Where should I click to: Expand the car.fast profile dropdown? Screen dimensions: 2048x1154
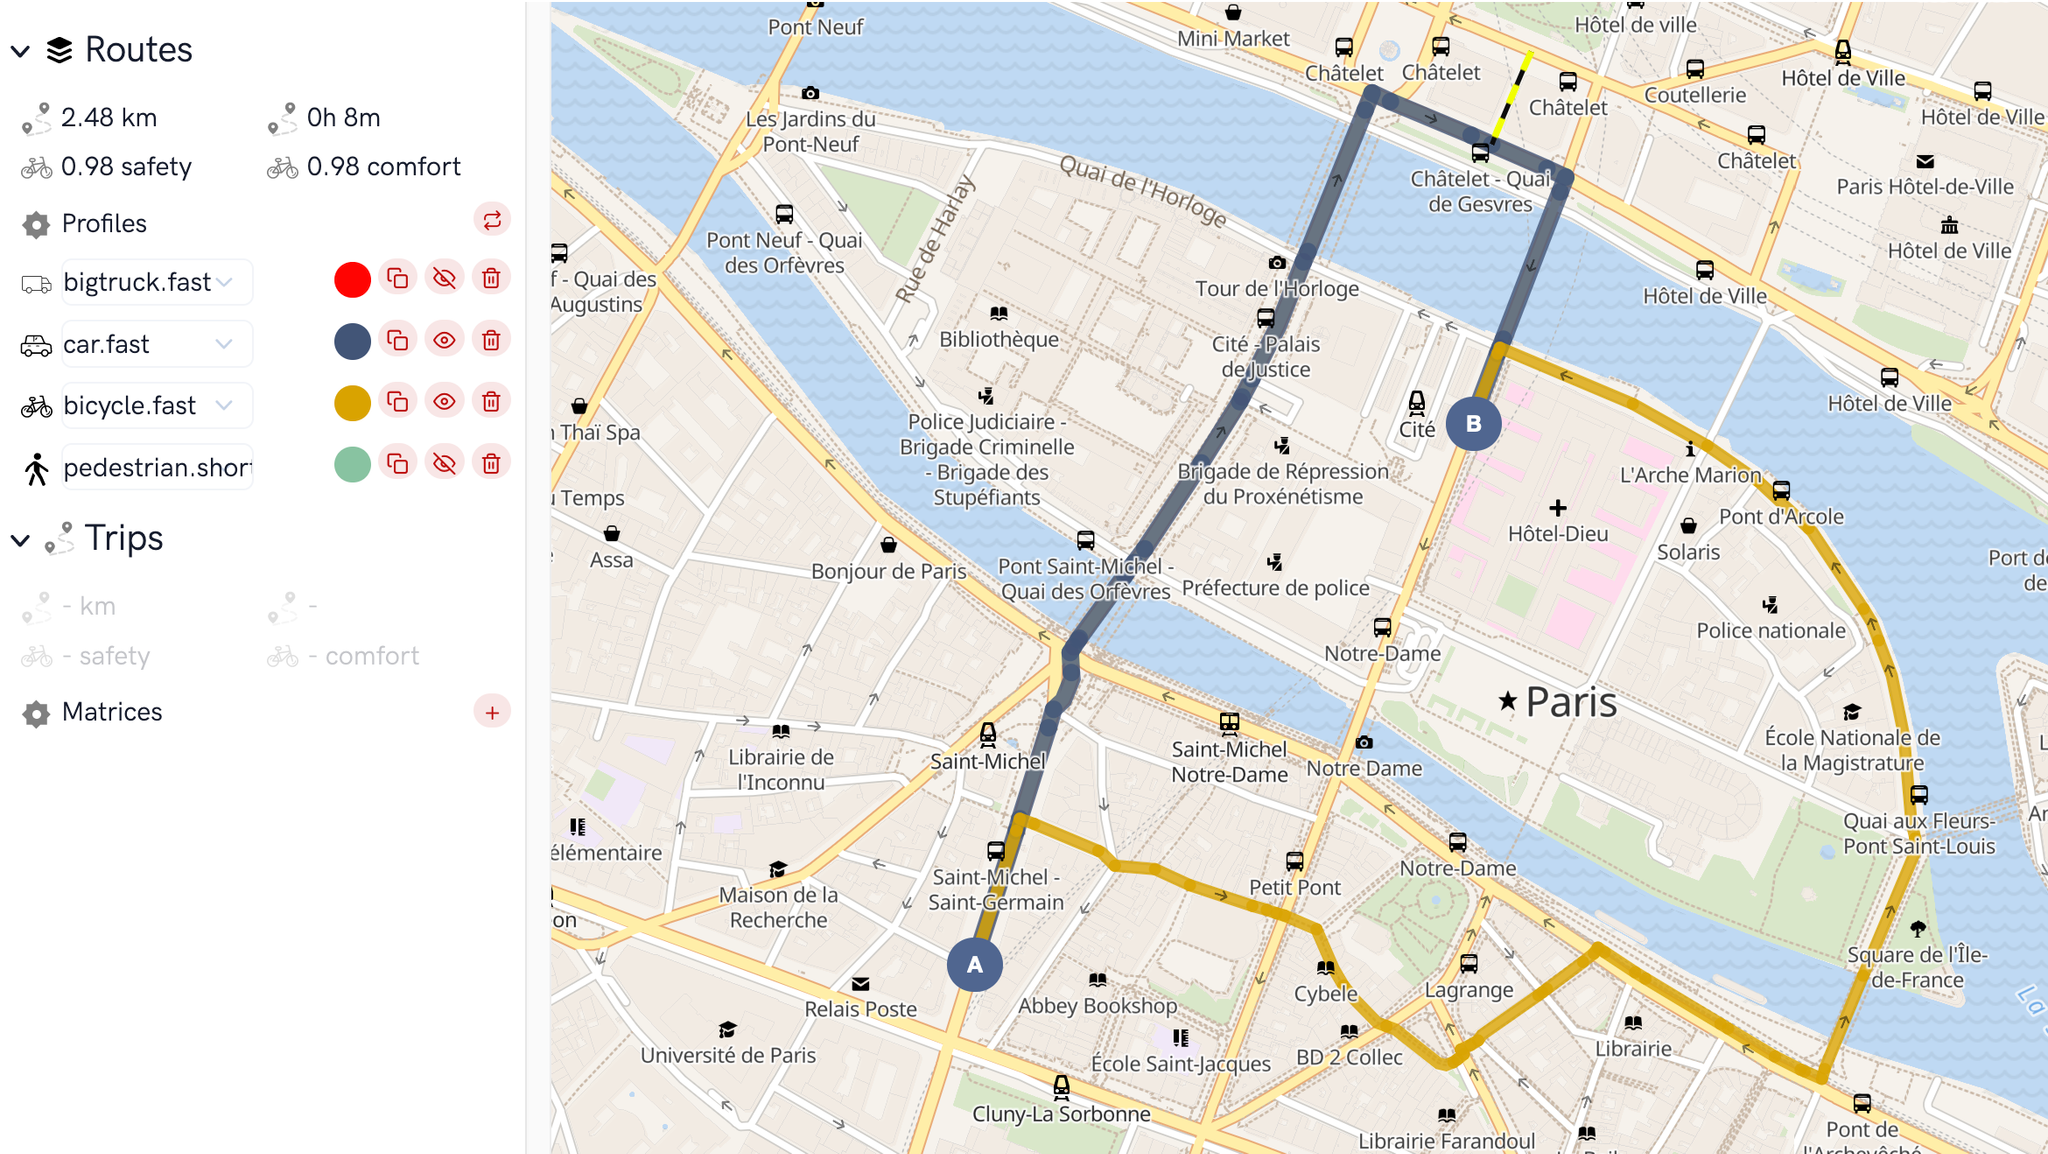[224, 341]
